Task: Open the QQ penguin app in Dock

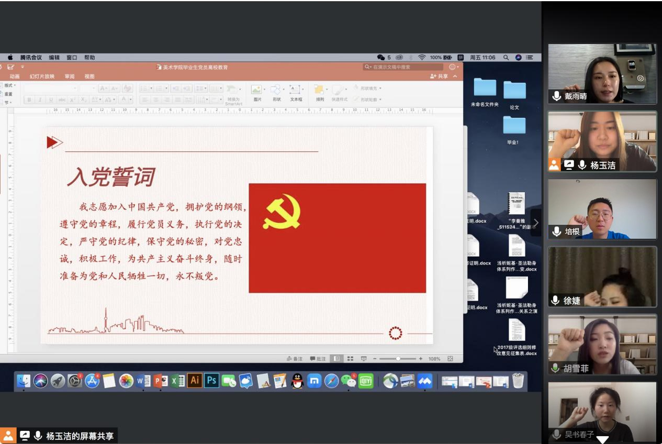Action: pos(297,381)
